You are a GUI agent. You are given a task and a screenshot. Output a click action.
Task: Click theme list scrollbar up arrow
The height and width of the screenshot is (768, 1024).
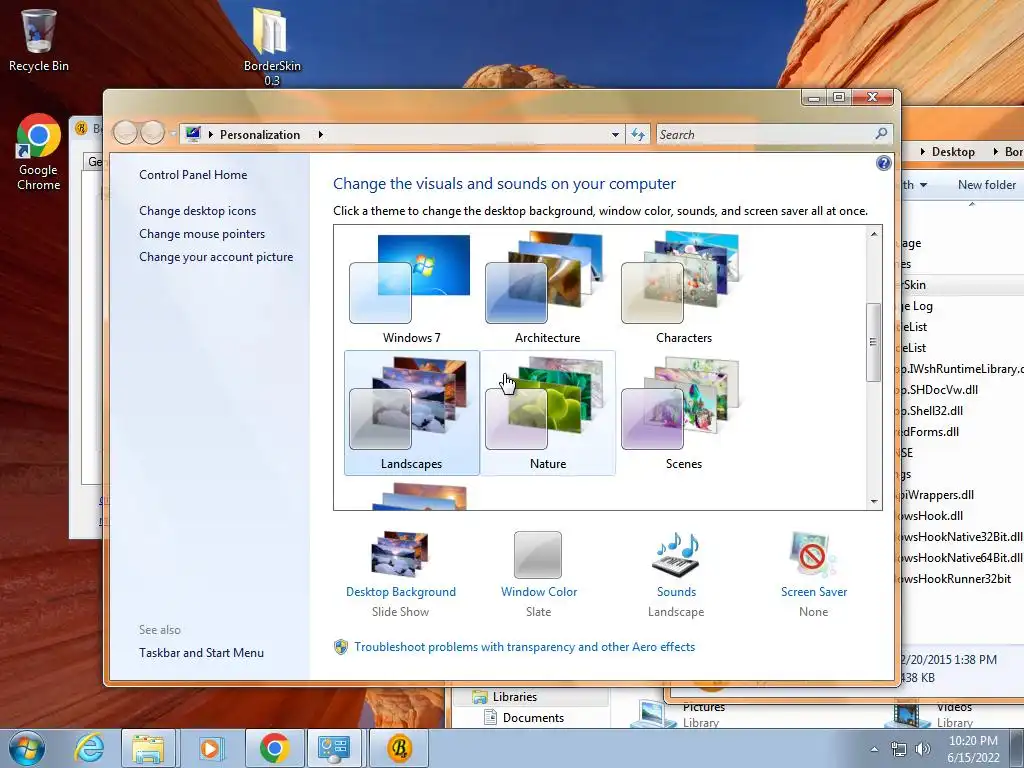pyautogui.click(x=874, y=234)
